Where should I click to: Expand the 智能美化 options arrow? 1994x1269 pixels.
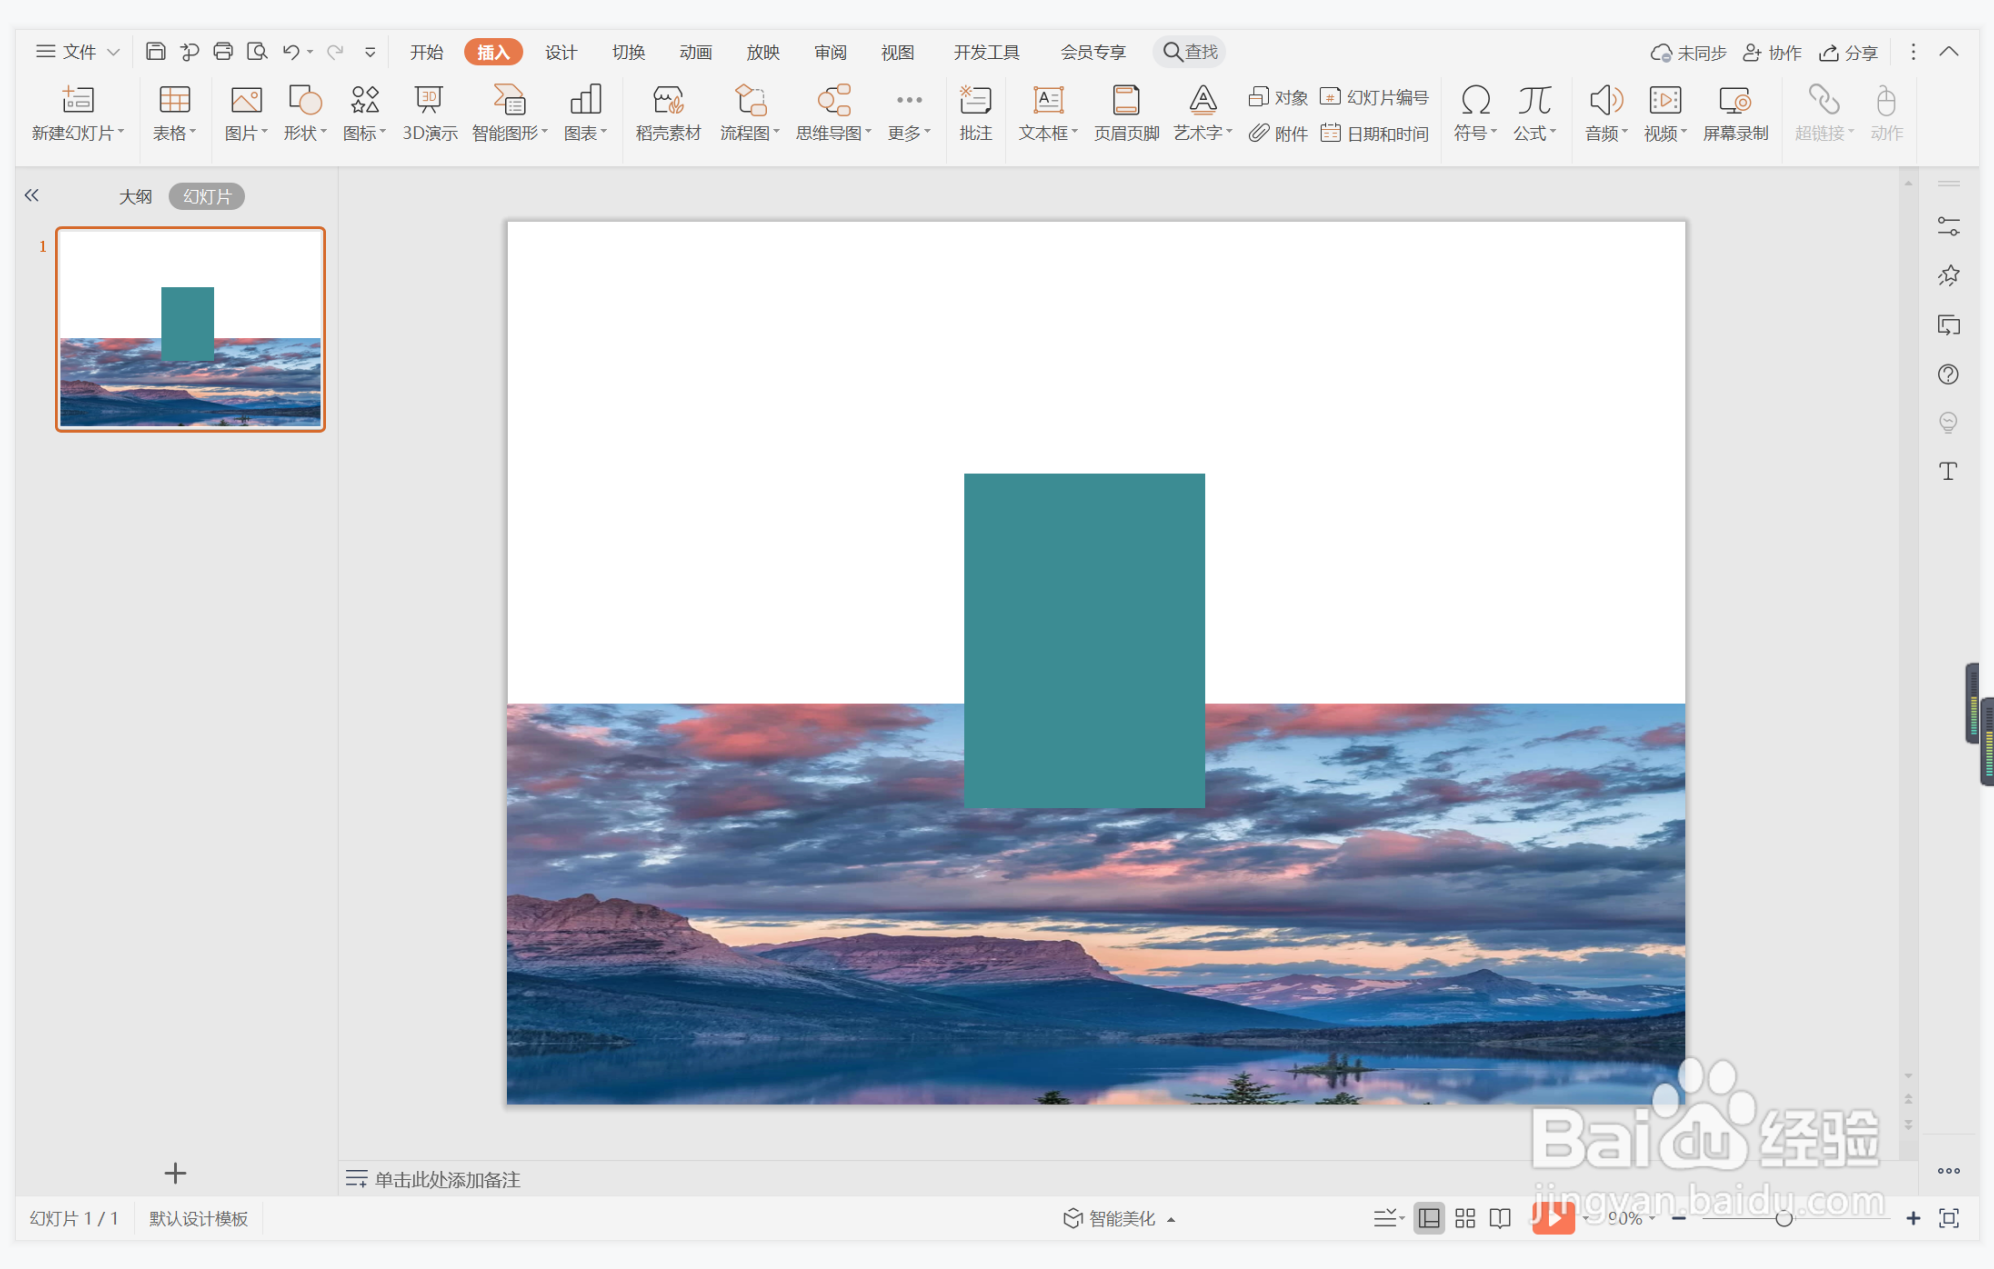coord(1171,1219)
